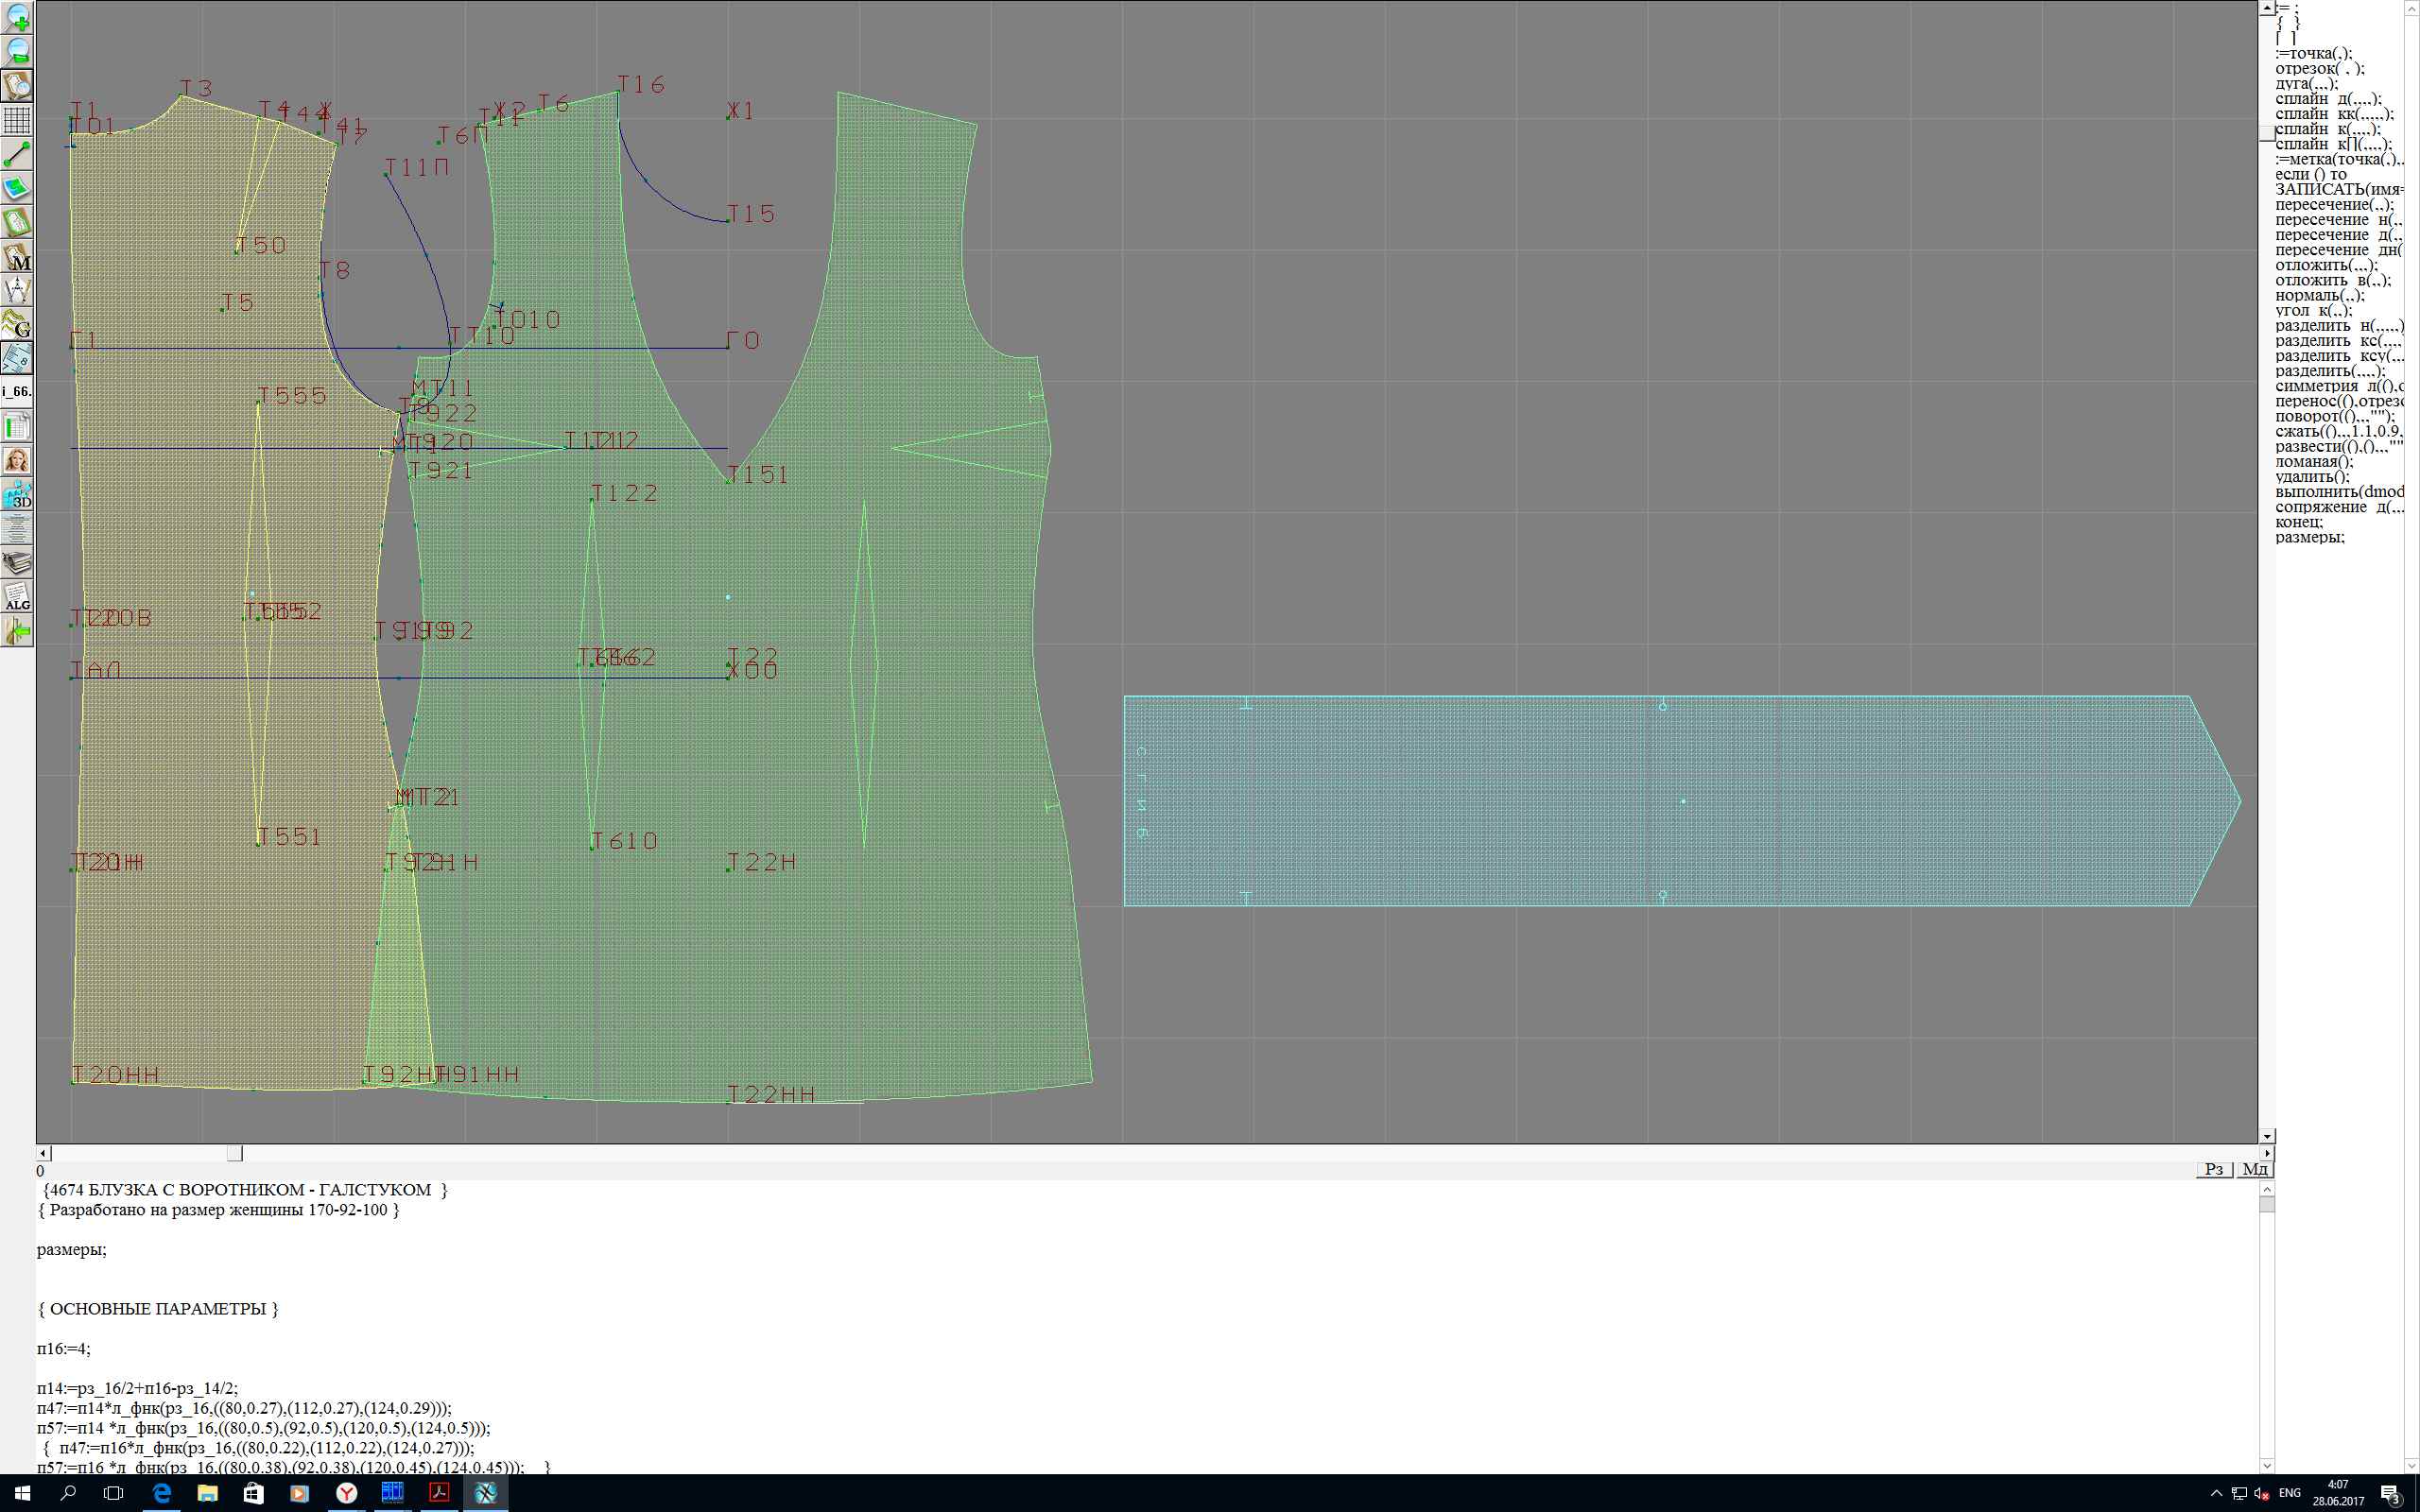This screenshot has height=1512, width=2420.
Task: Open the gradation icon with letter G
Action: coord(17,324)
